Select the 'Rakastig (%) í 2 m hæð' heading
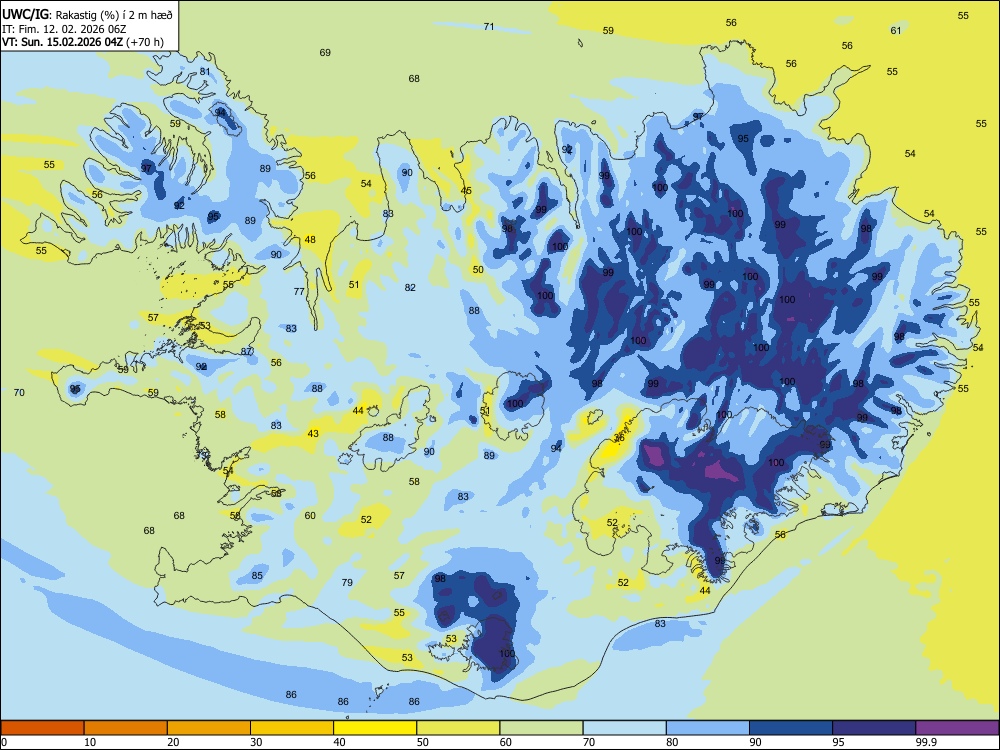Viewport: 1000px width, 750px height. pos(114,14)
